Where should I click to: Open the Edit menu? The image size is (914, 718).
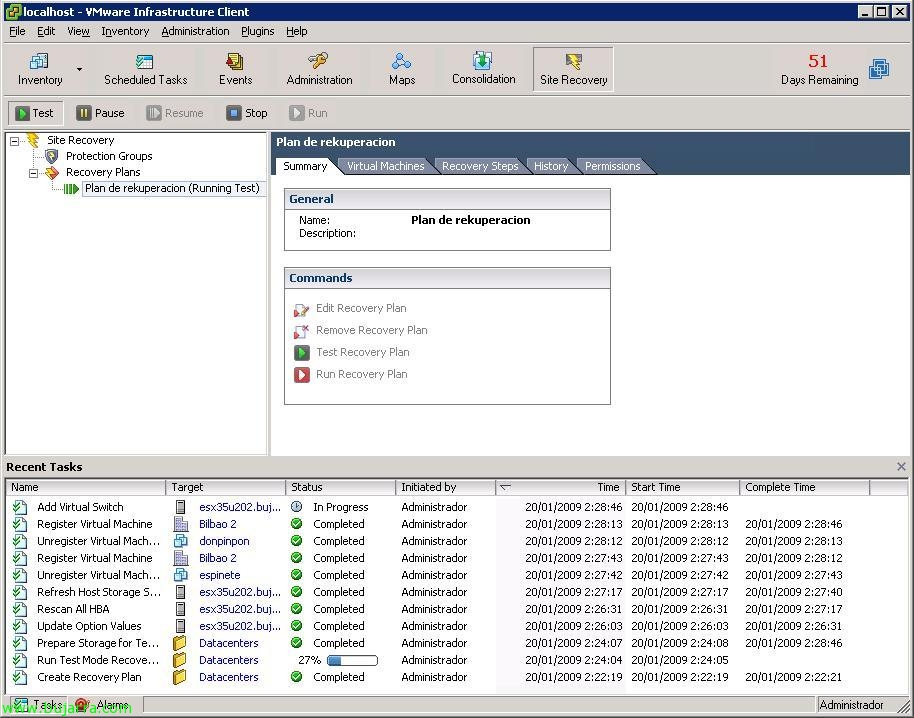46,31
